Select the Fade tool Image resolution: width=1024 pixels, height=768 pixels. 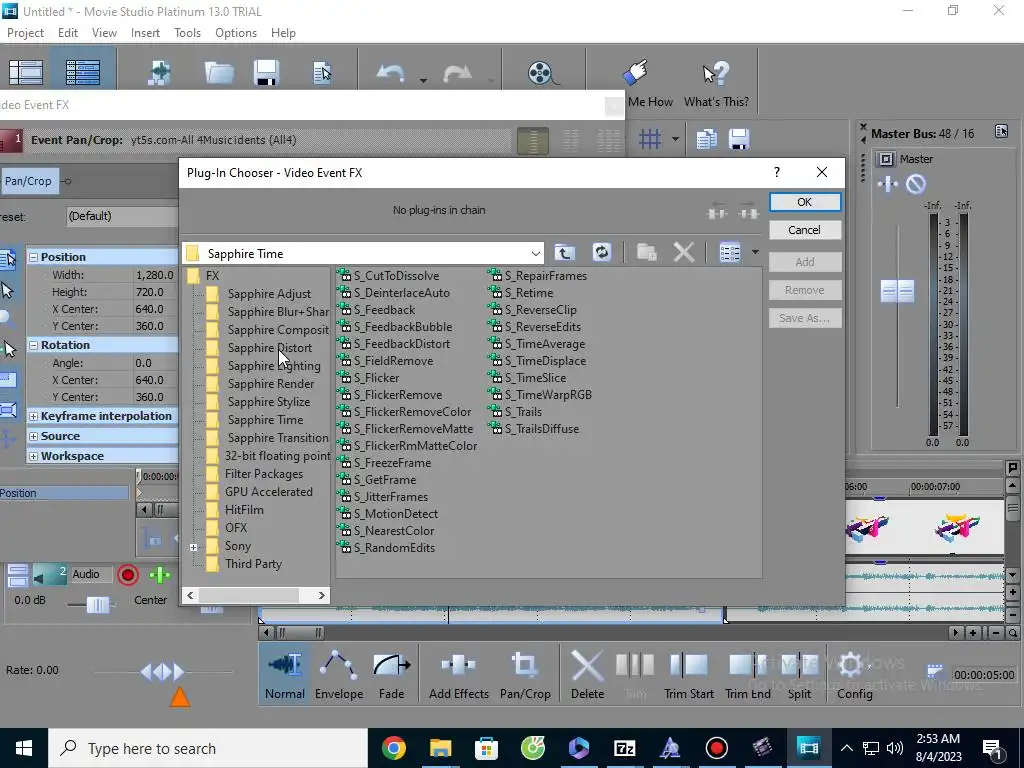[x=391, y=676]
